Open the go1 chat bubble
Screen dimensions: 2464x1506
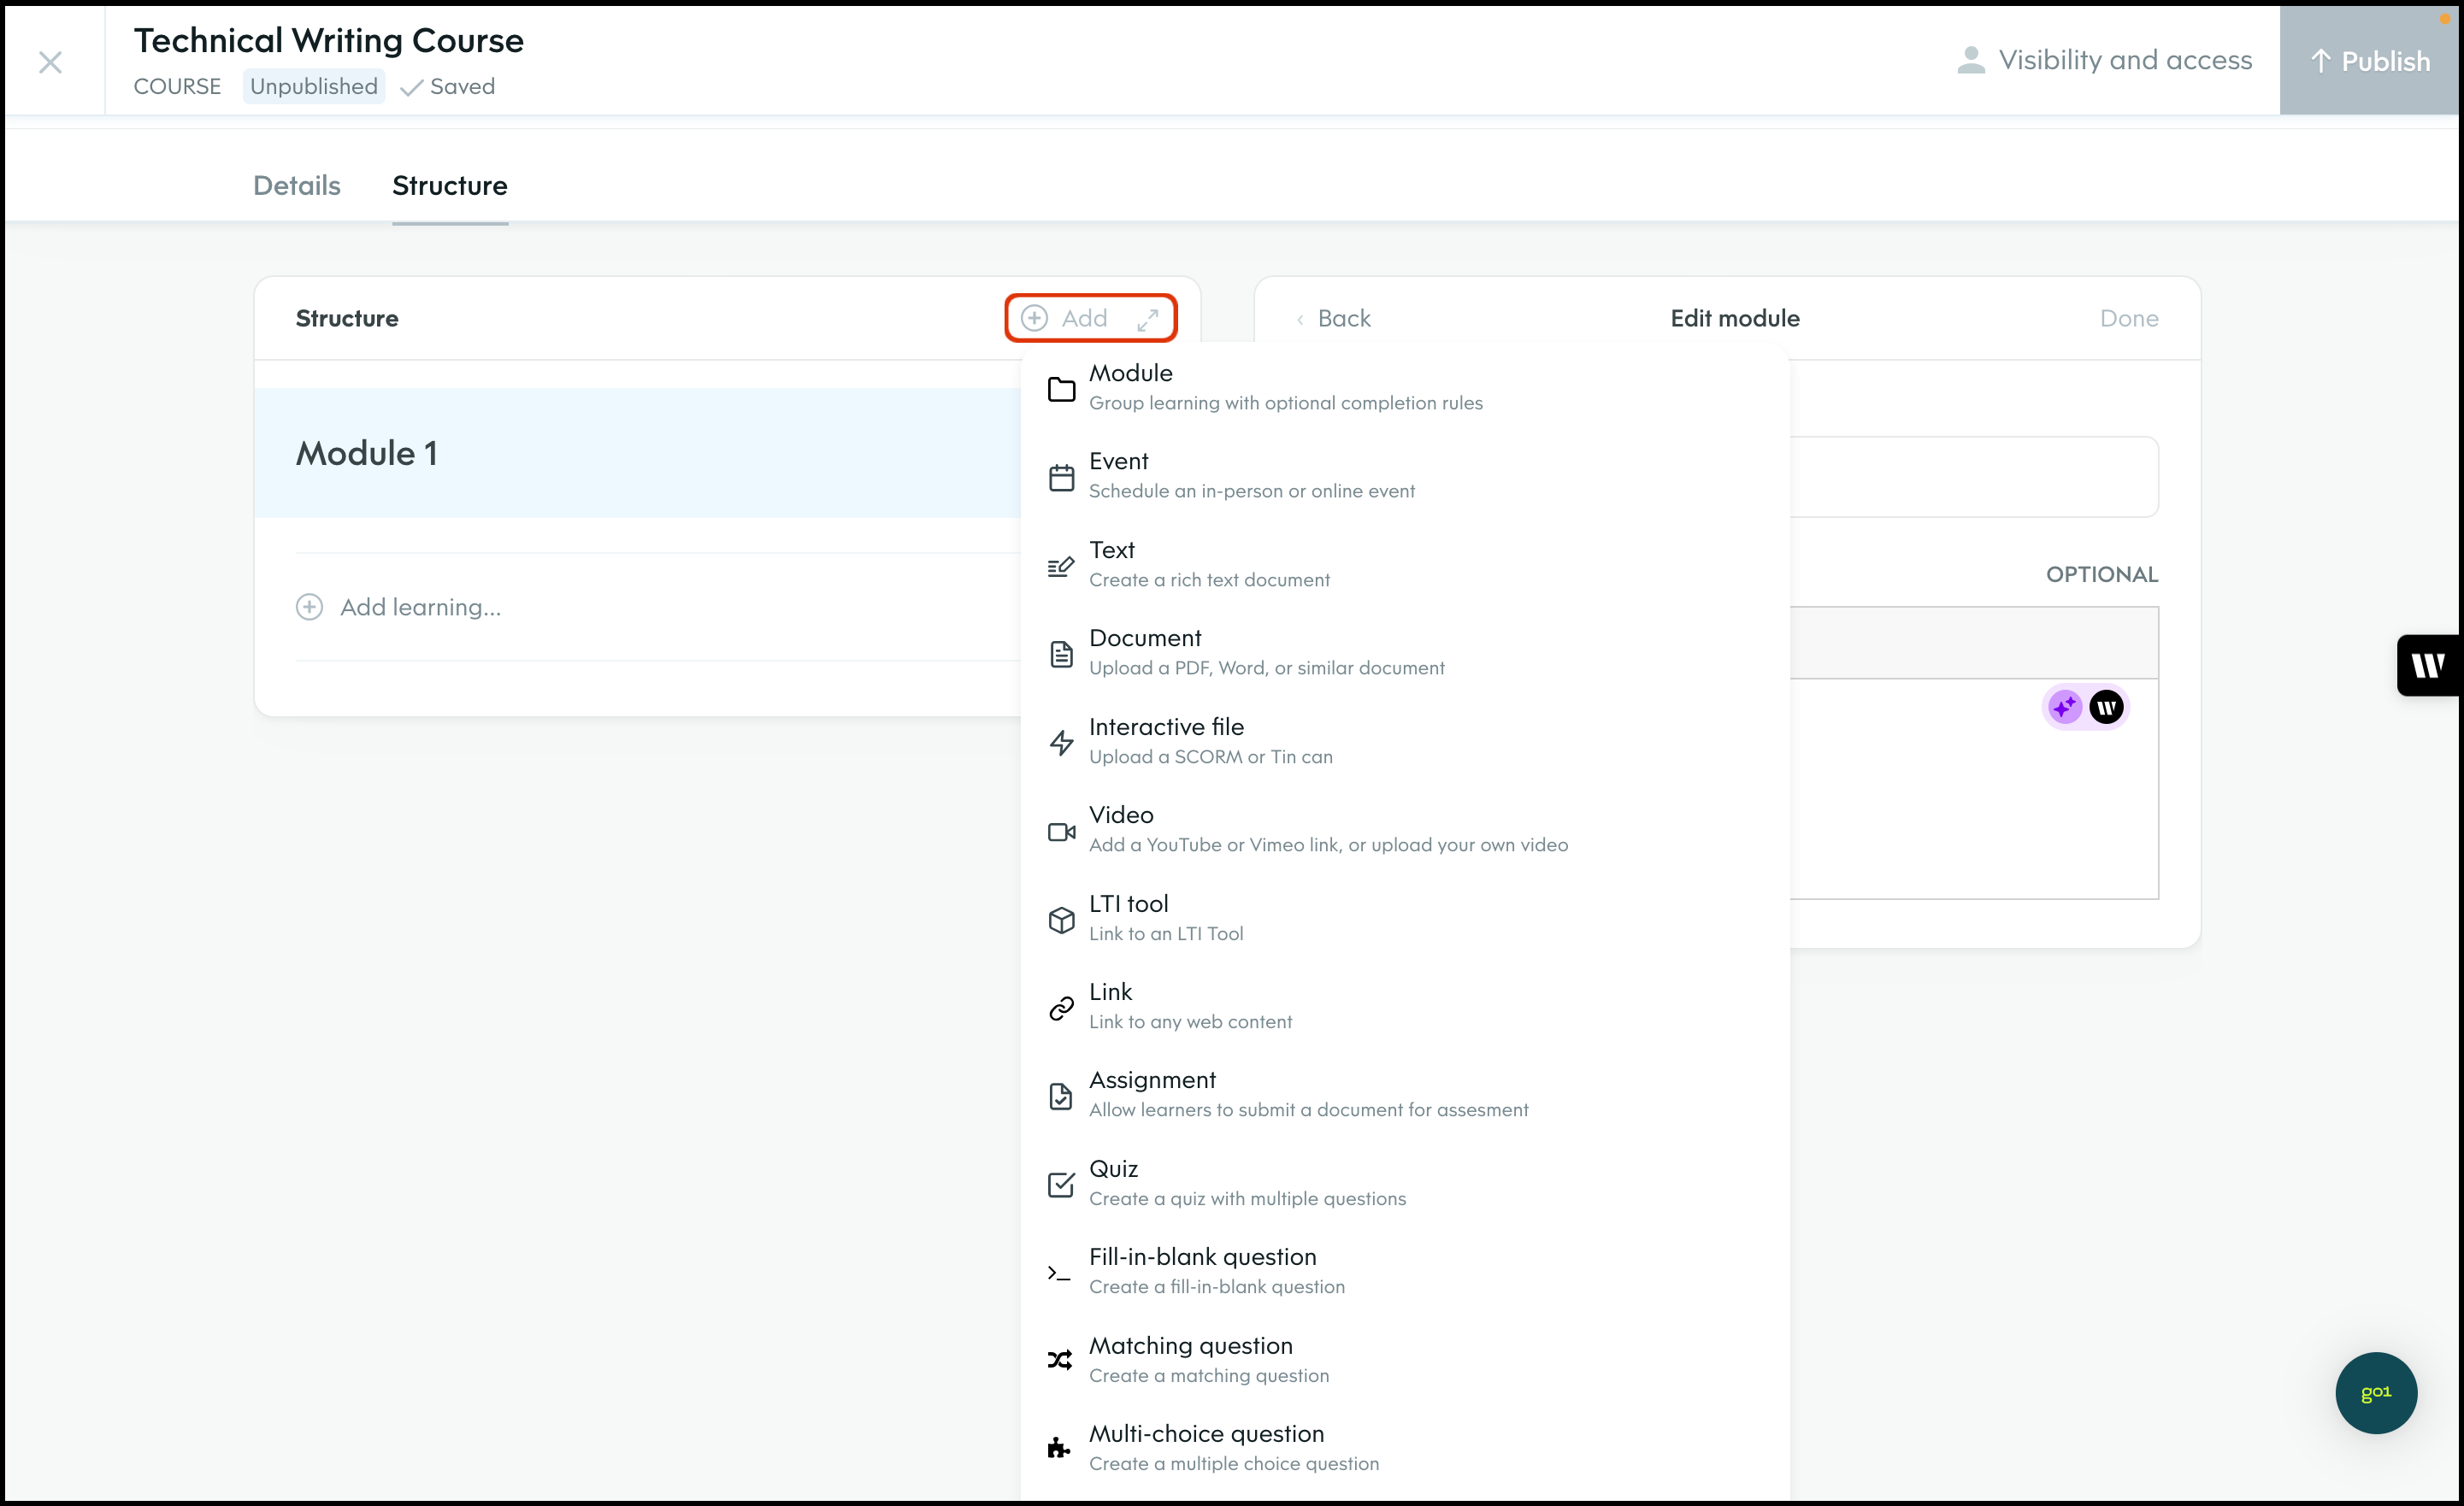pyautogui.click(x=2375, y=1392)
